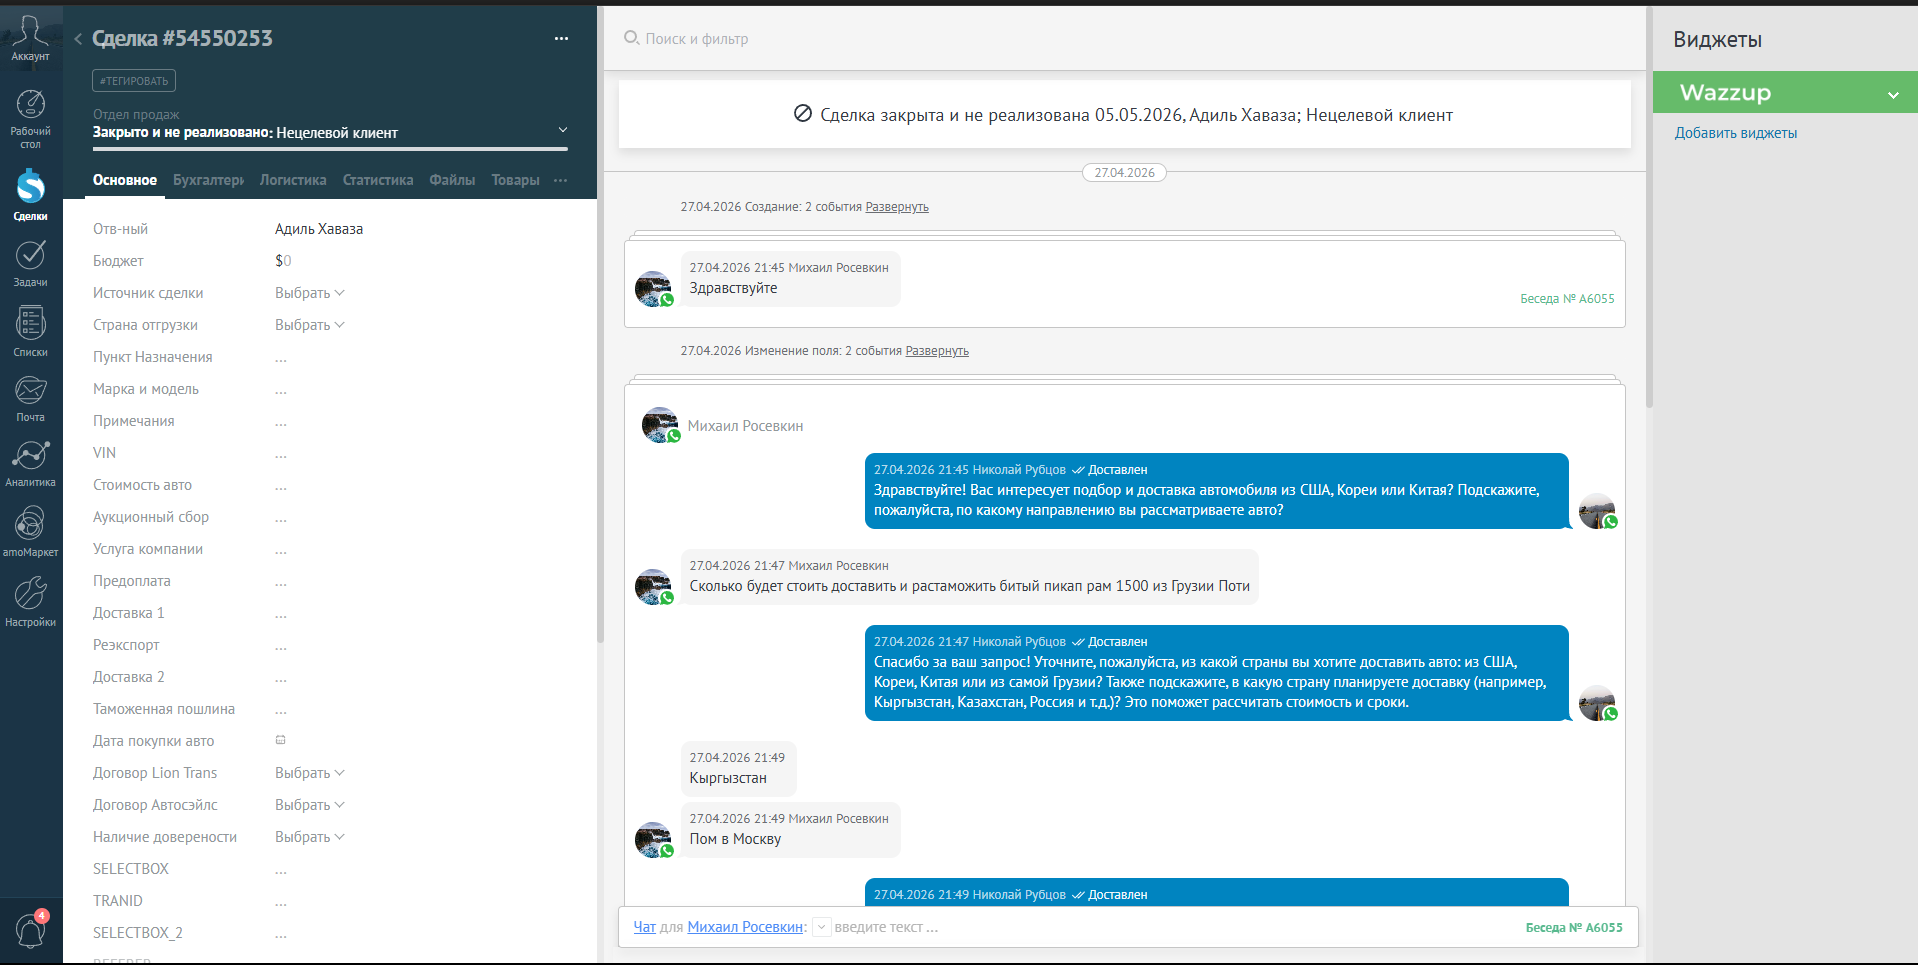This screenshot has width=1918, height=965.
Task: Open the Аккаунт profile icon
Action: point(30,38)
